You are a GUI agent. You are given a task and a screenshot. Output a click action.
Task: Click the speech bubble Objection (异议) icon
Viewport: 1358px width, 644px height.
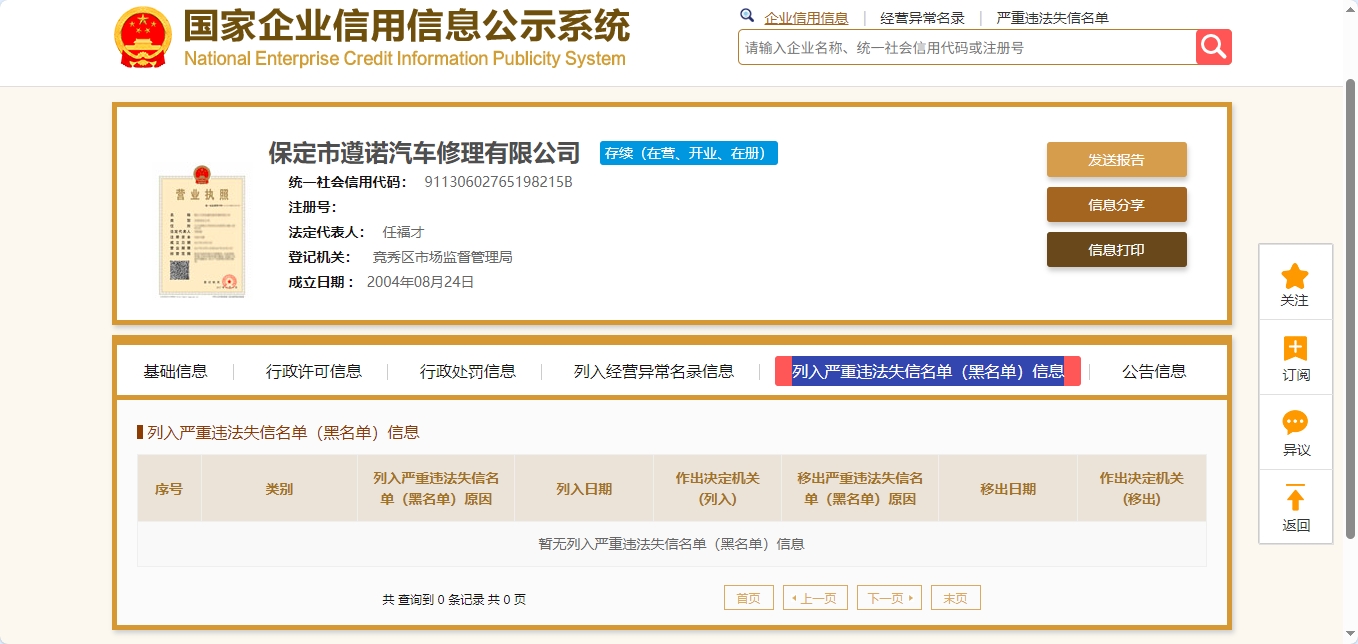tap(1295, 423)
